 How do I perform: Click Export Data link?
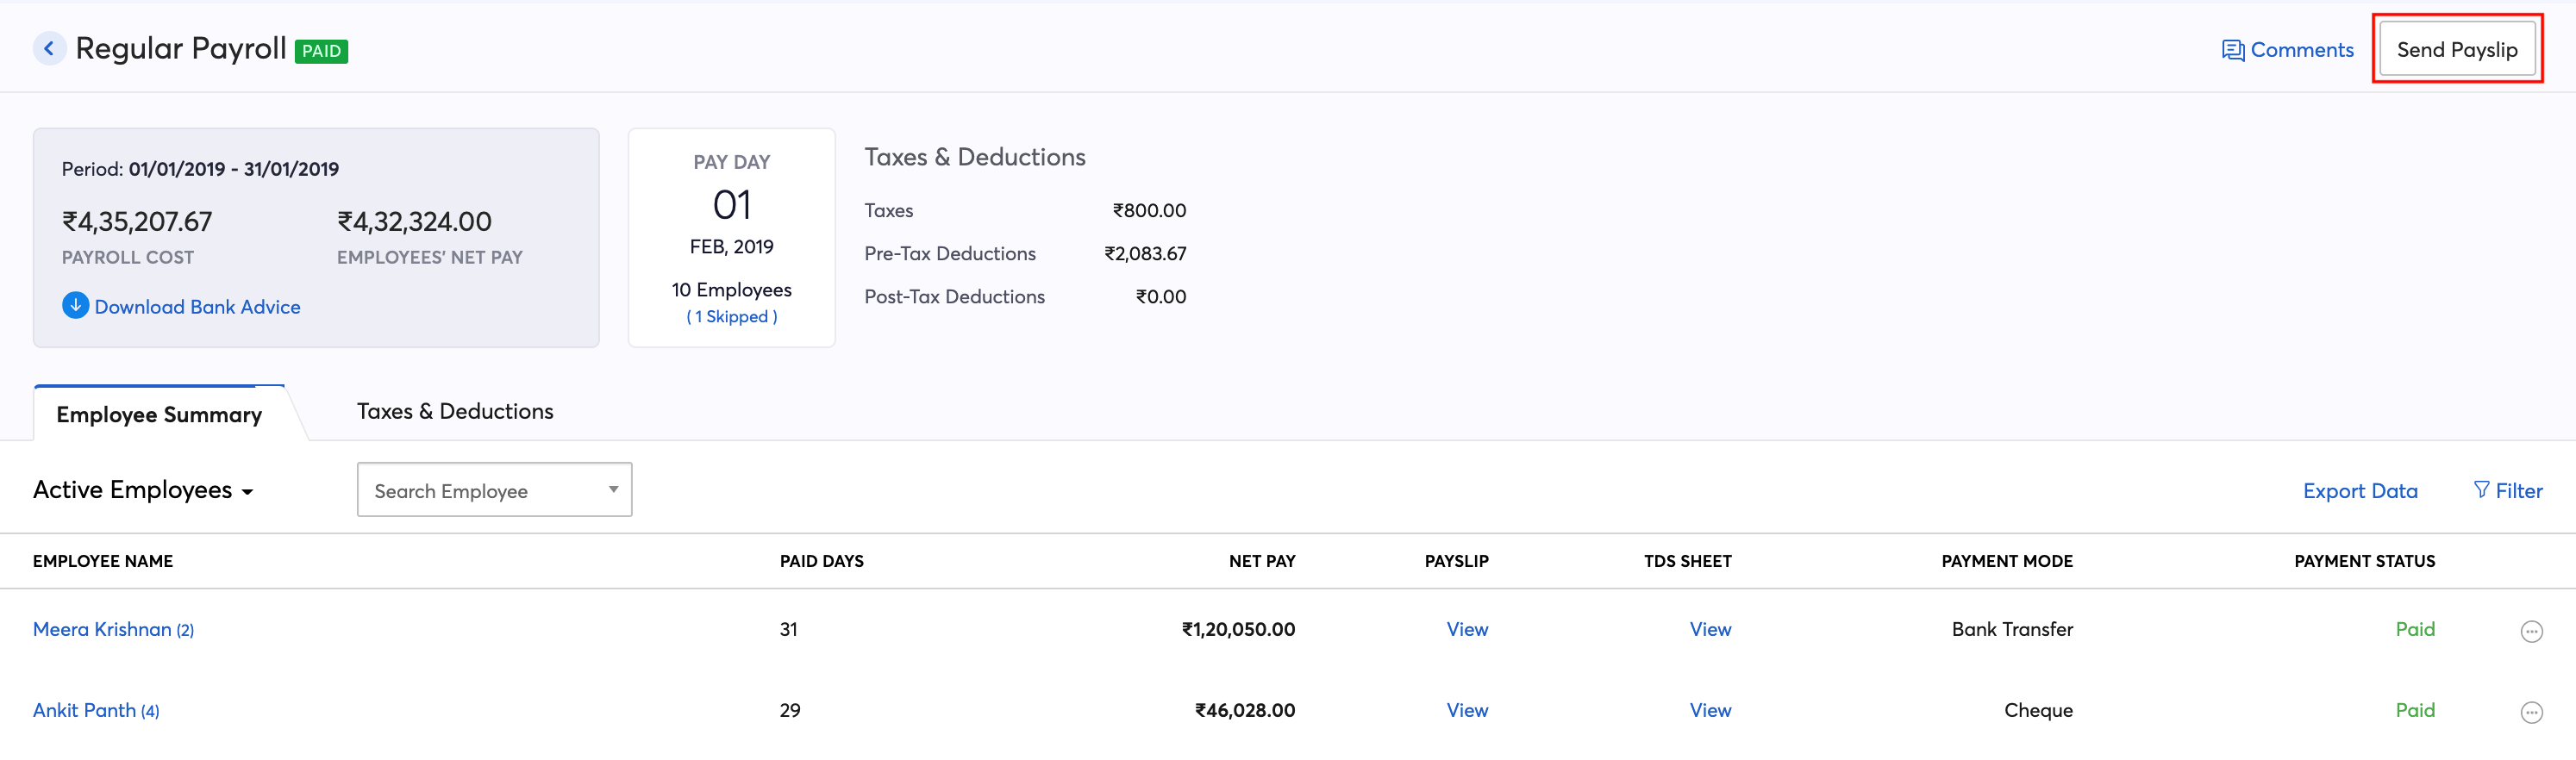click(x=2359, y=491)
